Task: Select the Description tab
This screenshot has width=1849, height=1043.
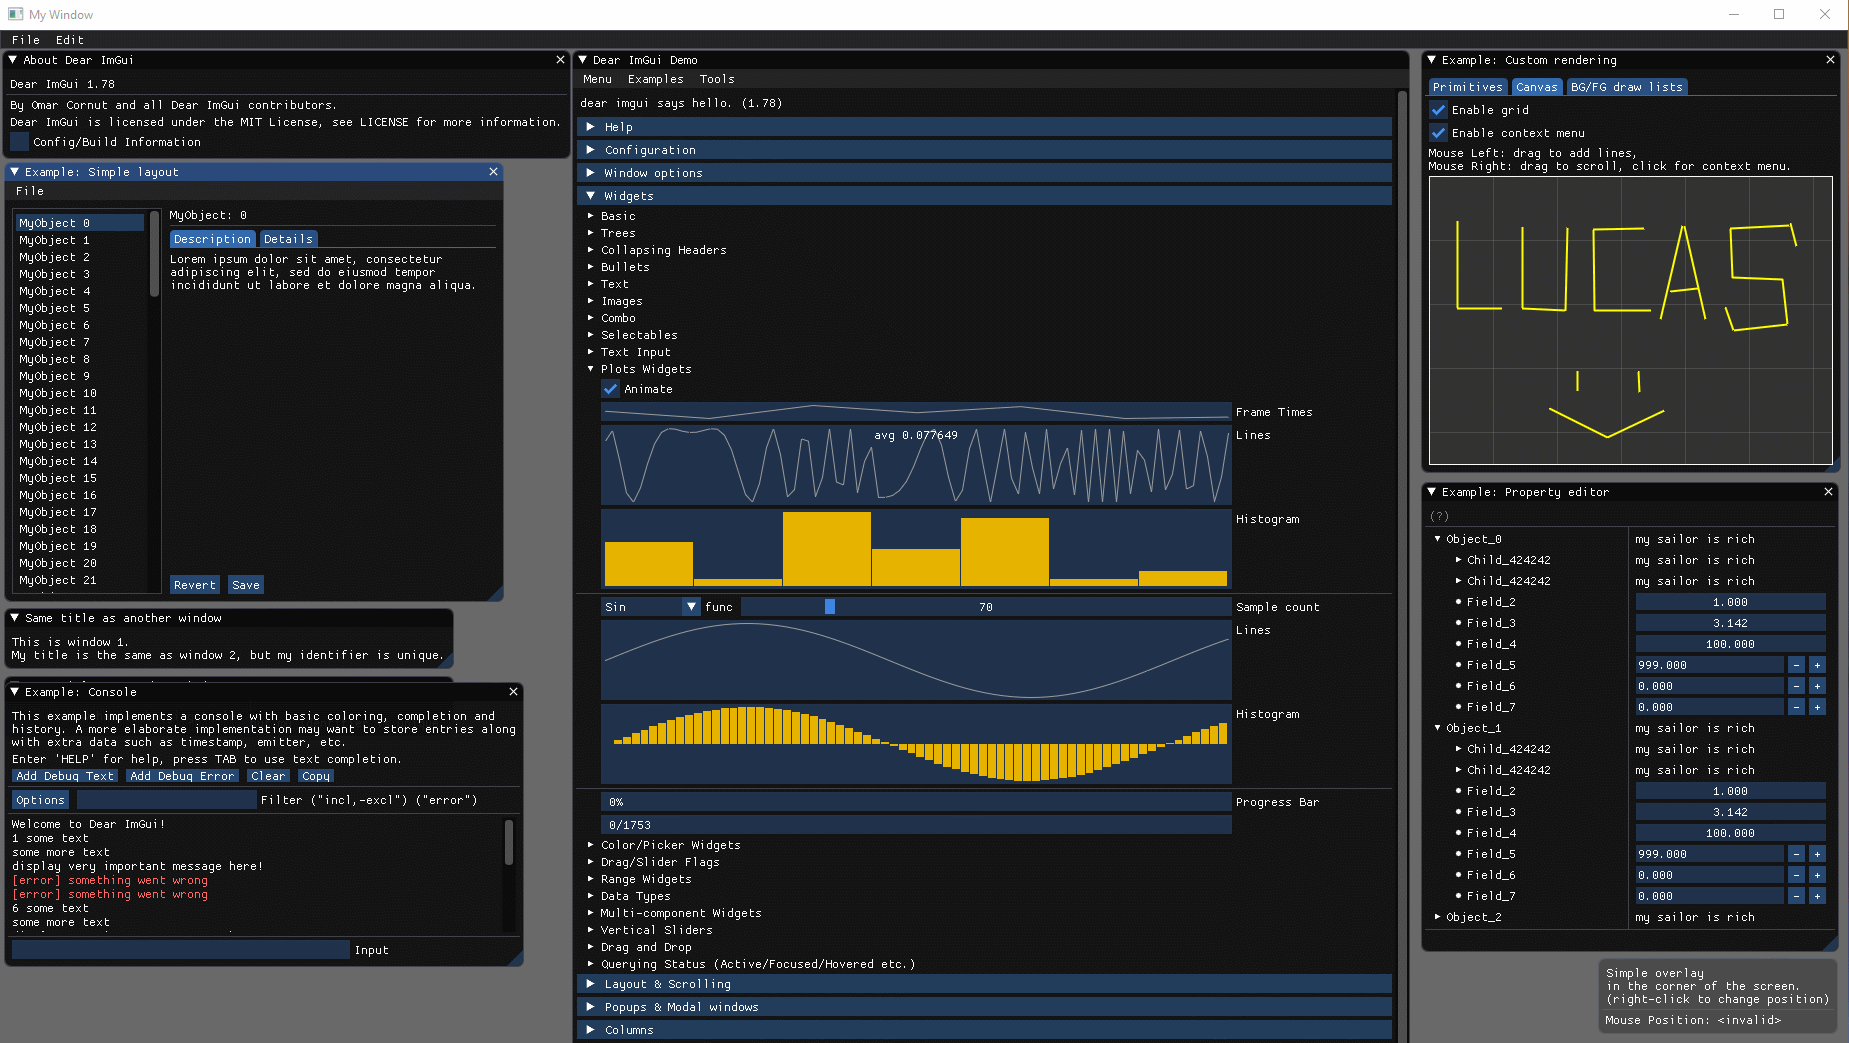Action: (x=212, y=239)
